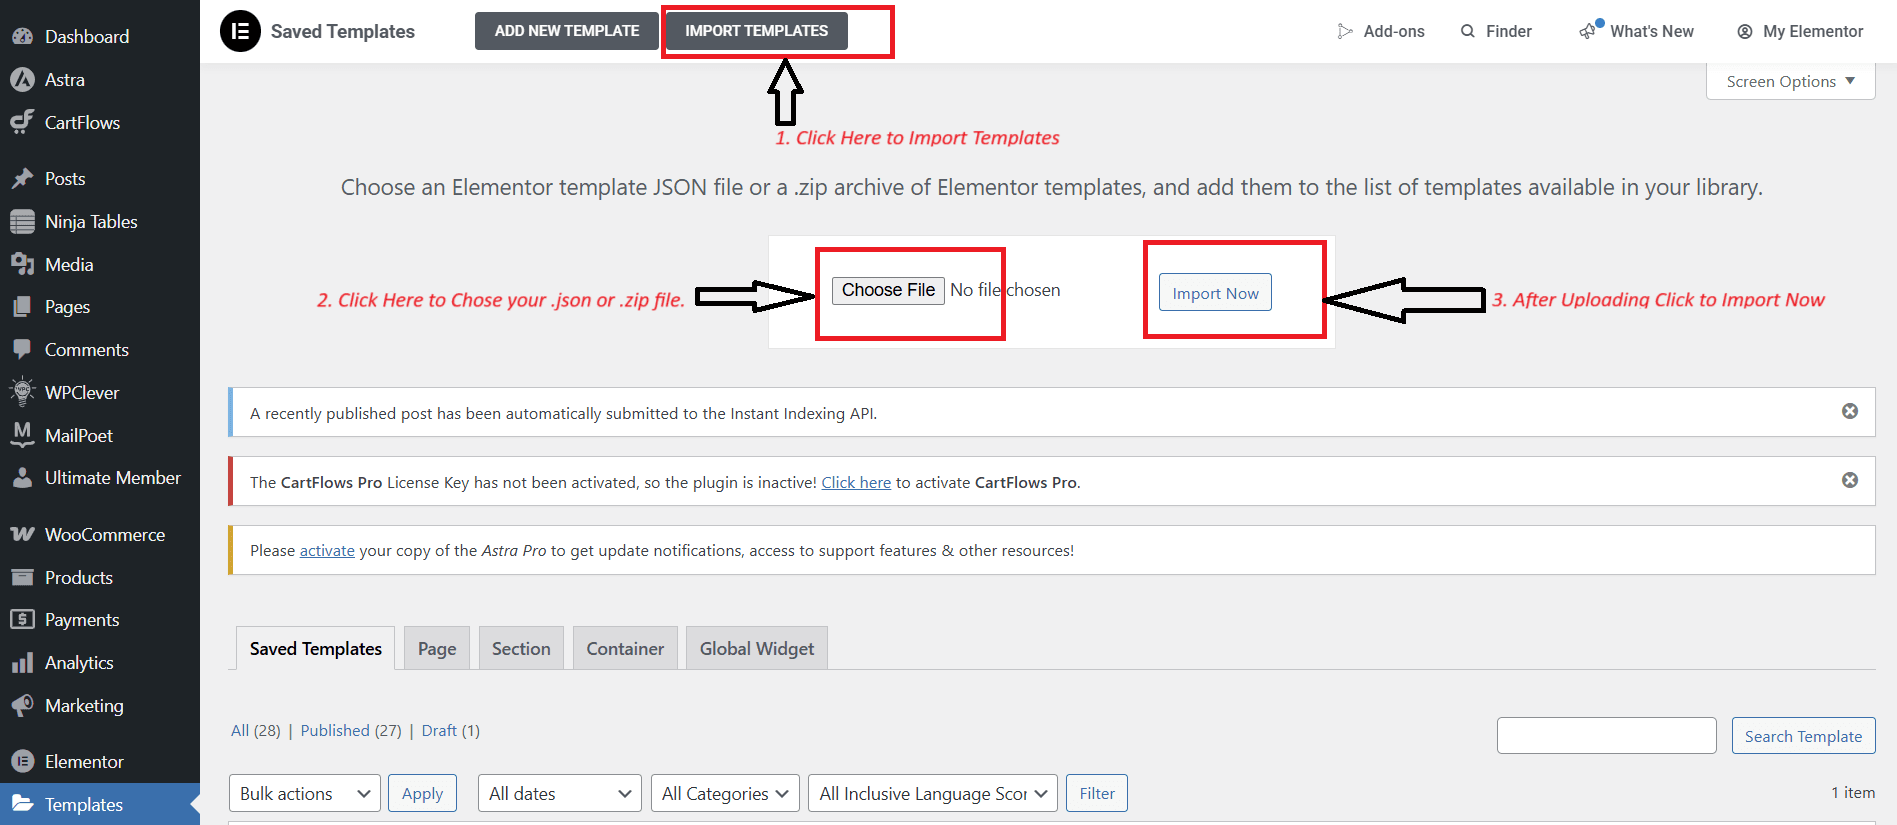Screen dimensions: 1897x825
Task: Click the Posts pin icon
Action: (x=22, y=179)
